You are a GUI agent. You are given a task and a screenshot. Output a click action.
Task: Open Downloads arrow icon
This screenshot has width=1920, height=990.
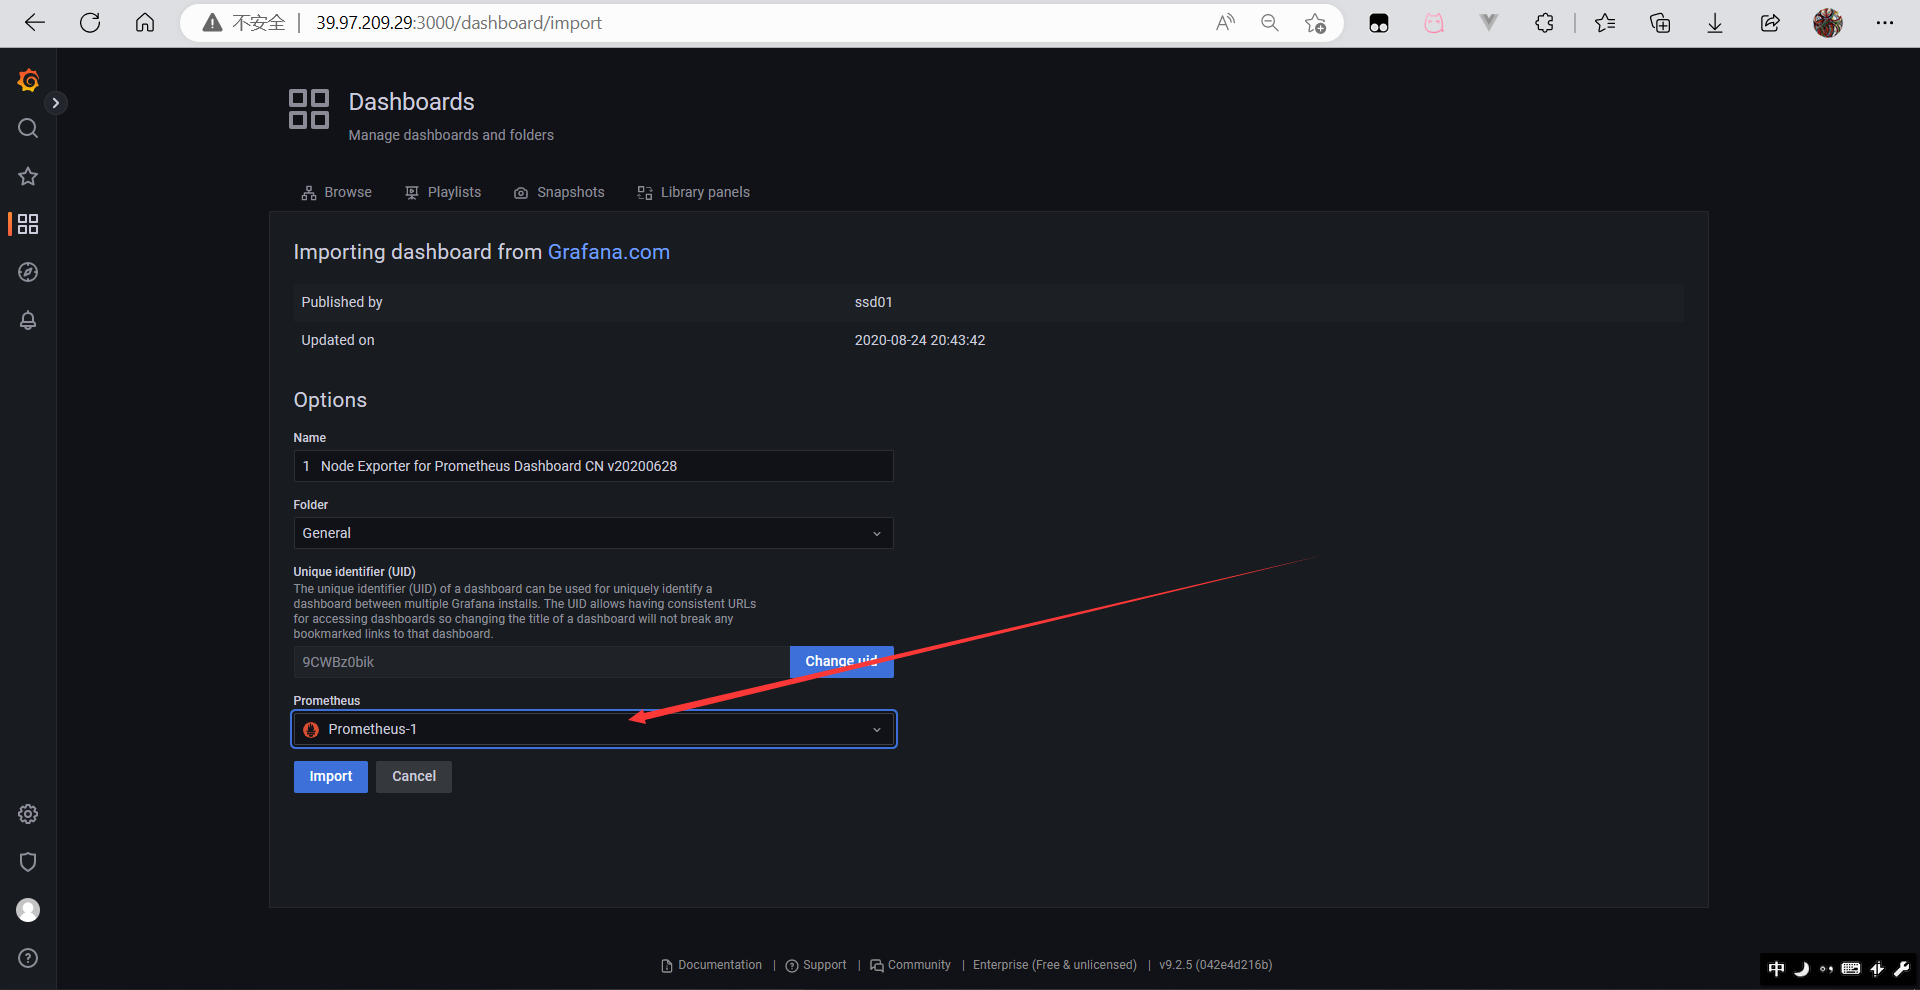pyautogui.click(x=1715, y=23)
